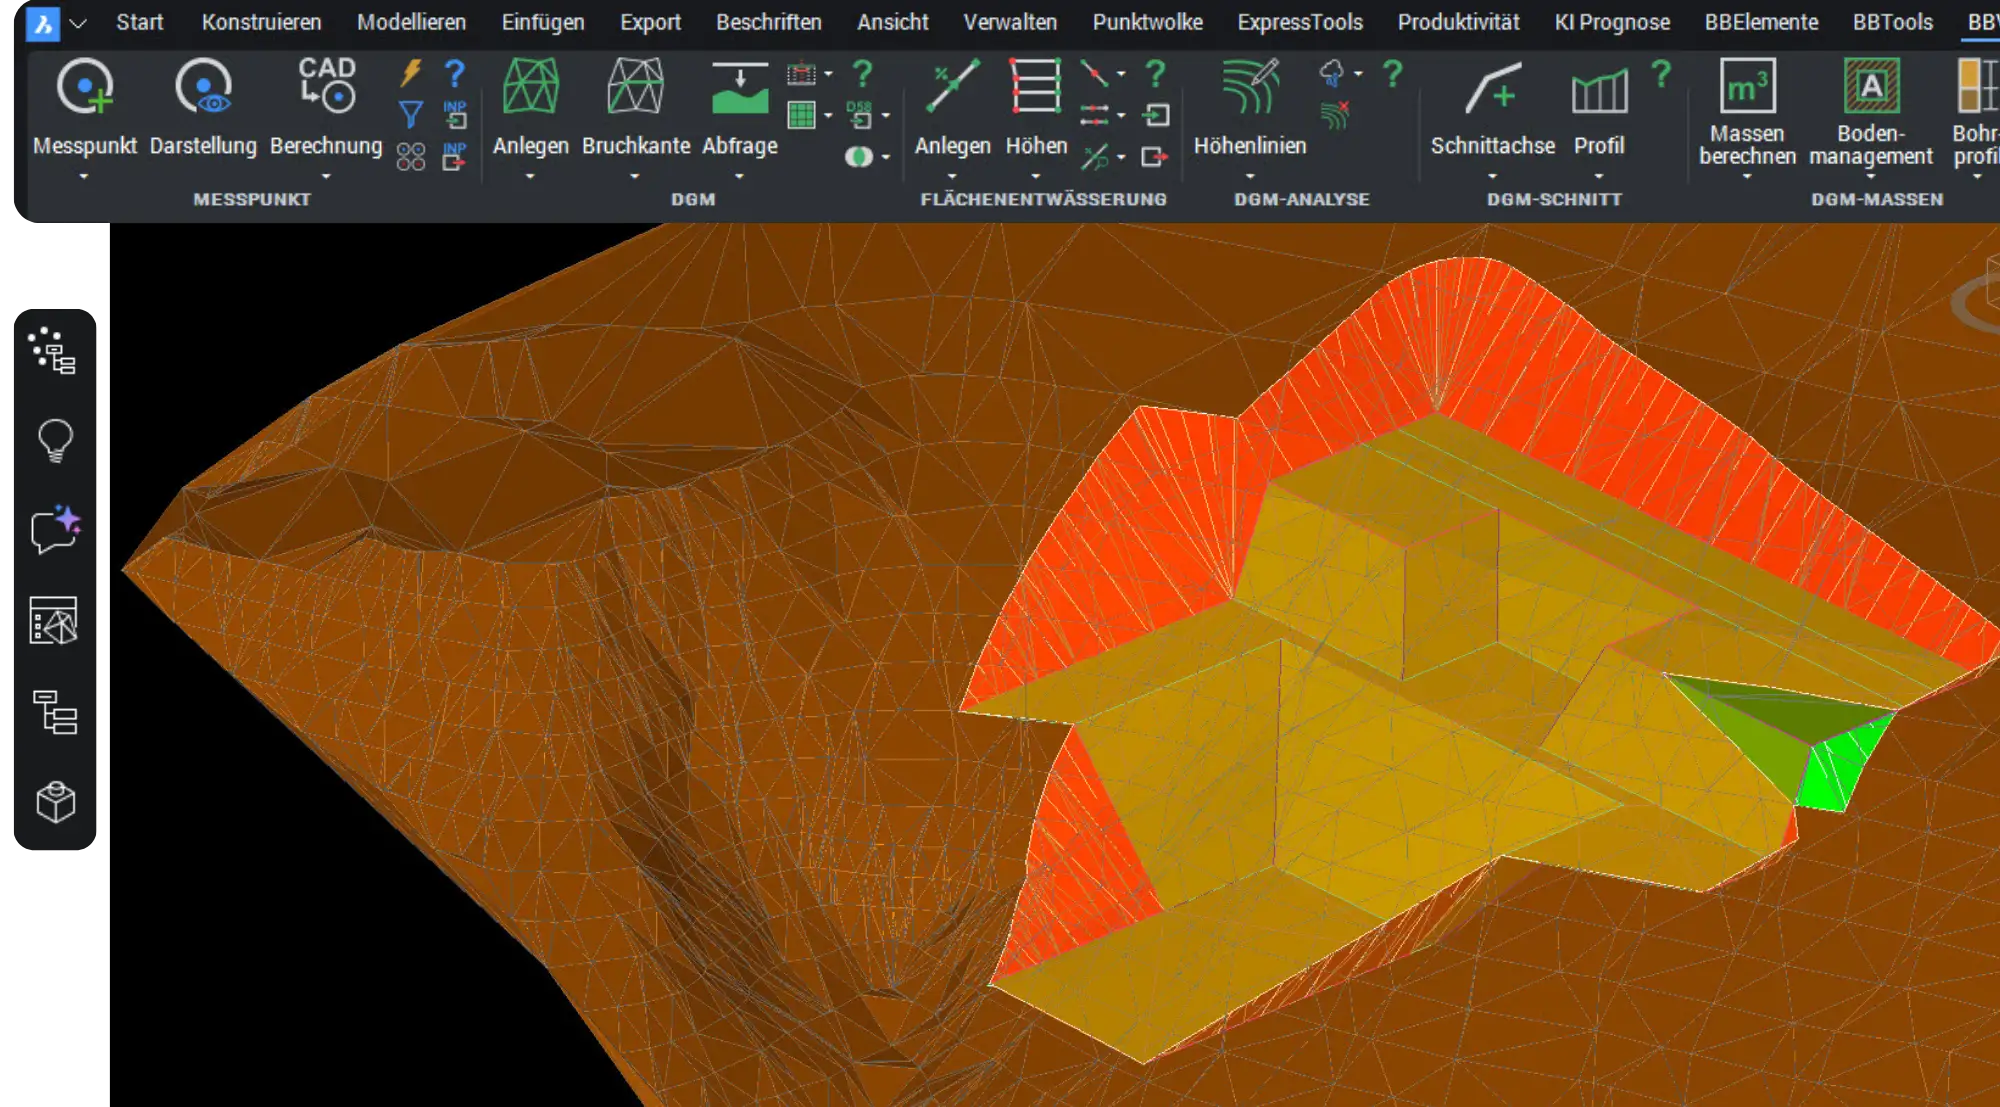Expand the Höhenlinien dropdown arrow
Screen dimensions: 2000x1107
[x=1250, y=177]
